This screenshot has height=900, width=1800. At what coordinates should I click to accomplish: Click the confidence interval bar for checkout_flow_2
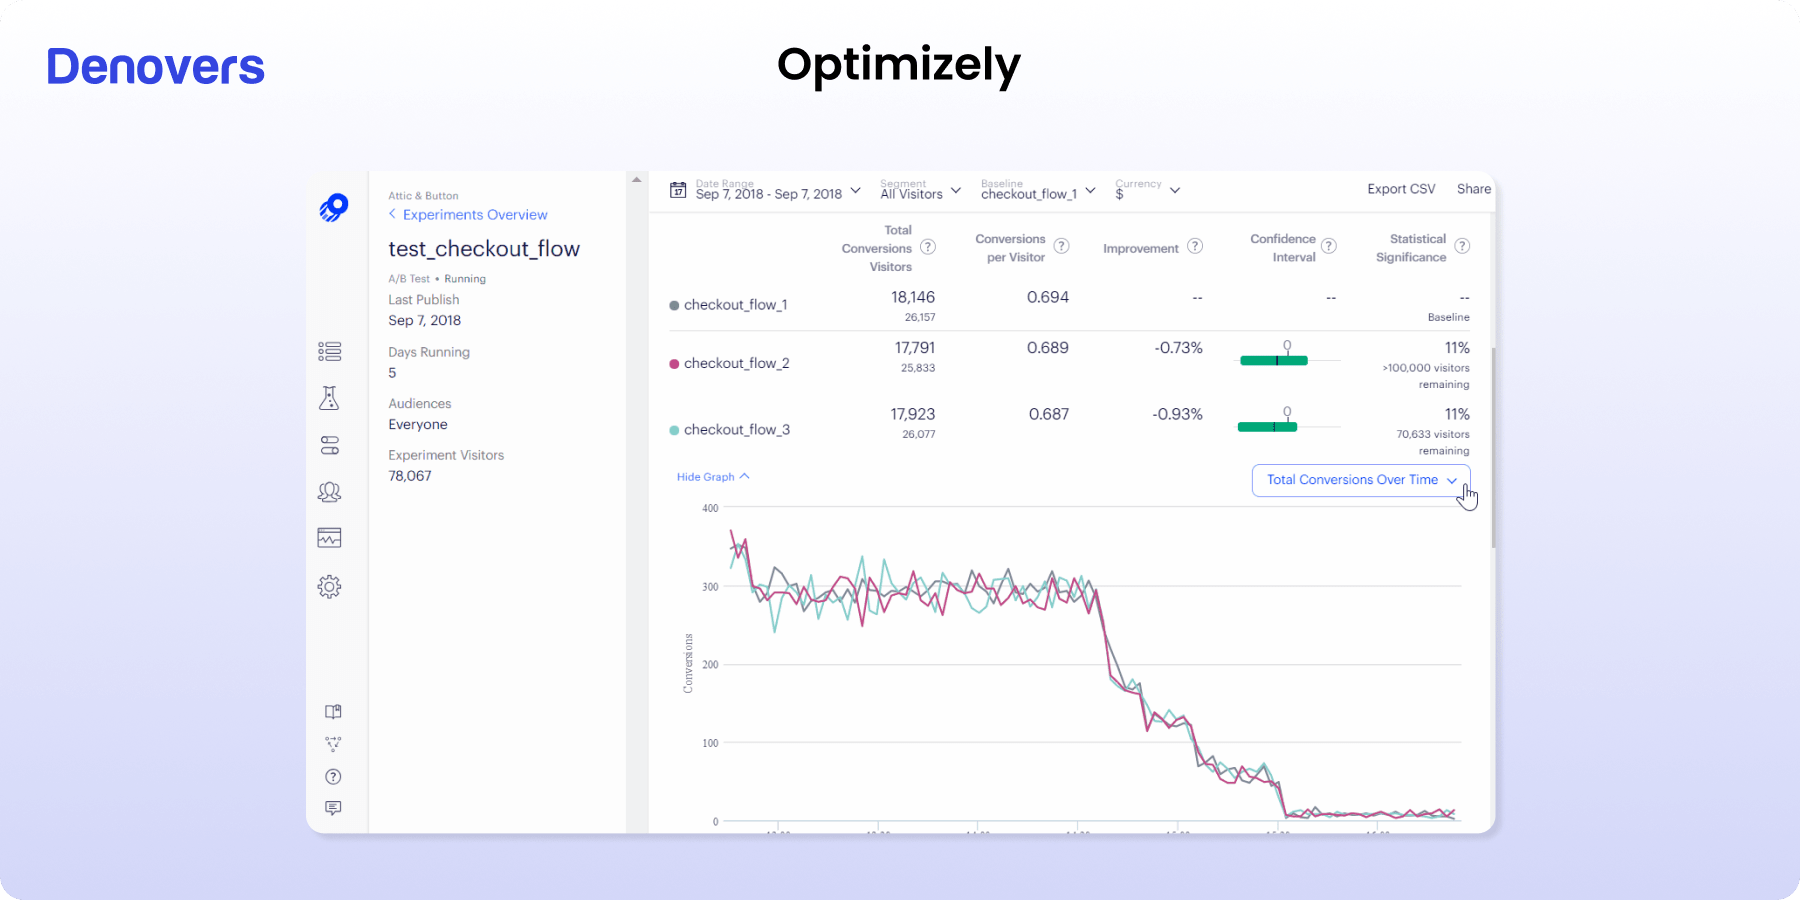coord(1274,361)
